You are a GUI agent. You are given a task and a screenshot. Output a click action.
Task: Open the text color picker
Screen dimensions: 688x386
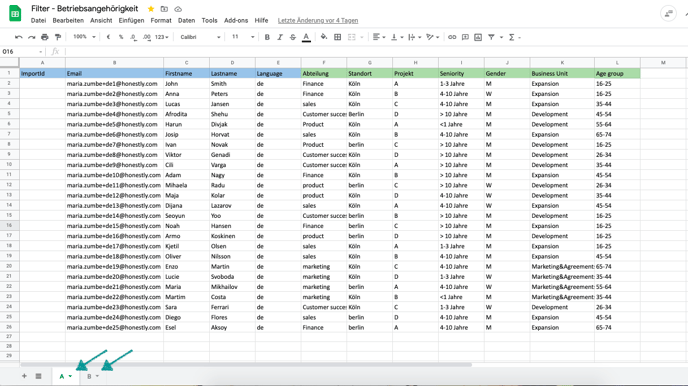pyautogui.click(x=306, y=37)
